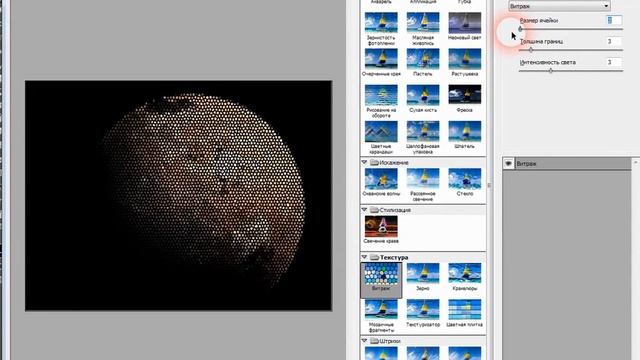Screen dimensions: 640x360
Task: Click the Стилизация folder icon
Action: pos(374,210)
